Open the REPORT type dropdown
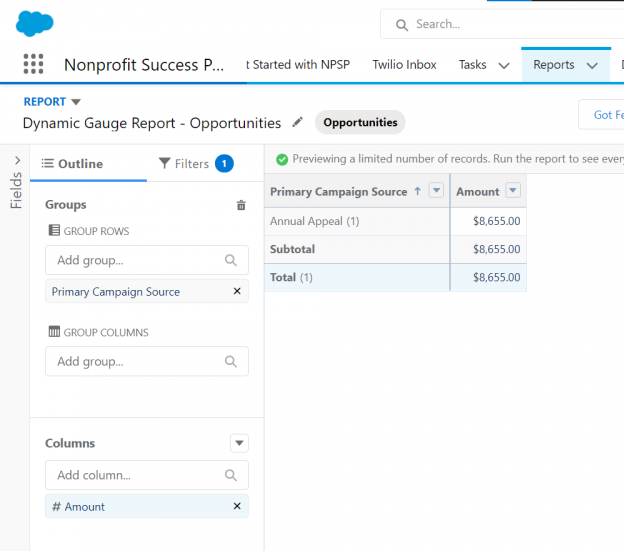The width and height of the screenshot is (624, 551). [x=76, y=102]
